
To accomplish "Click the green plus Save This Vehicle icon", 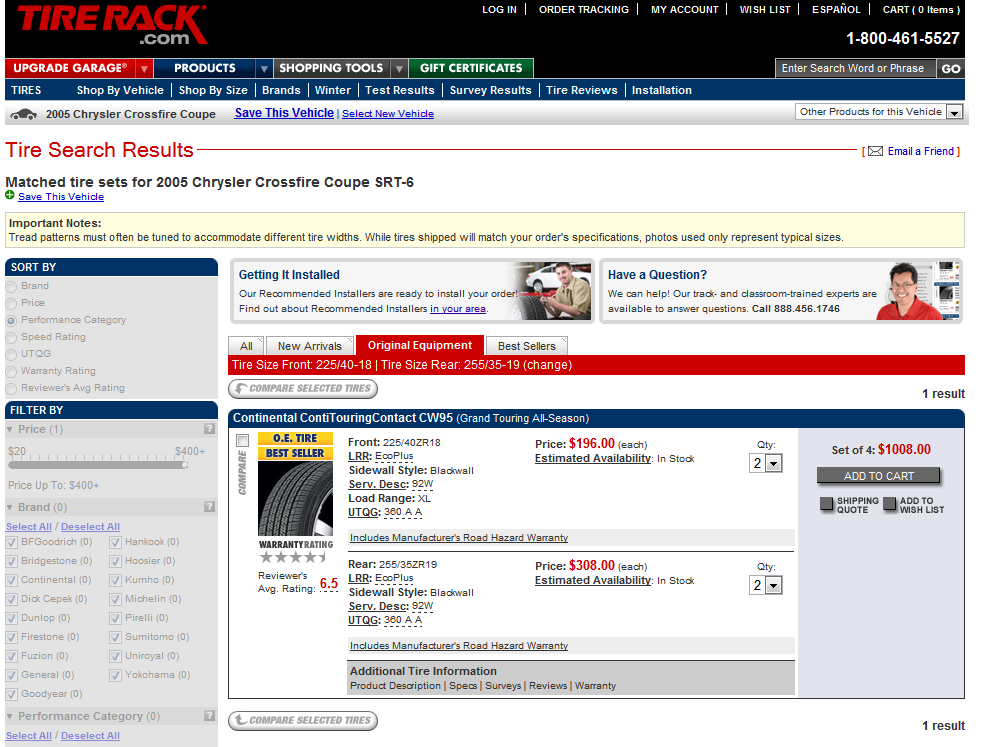I will 10,195.
